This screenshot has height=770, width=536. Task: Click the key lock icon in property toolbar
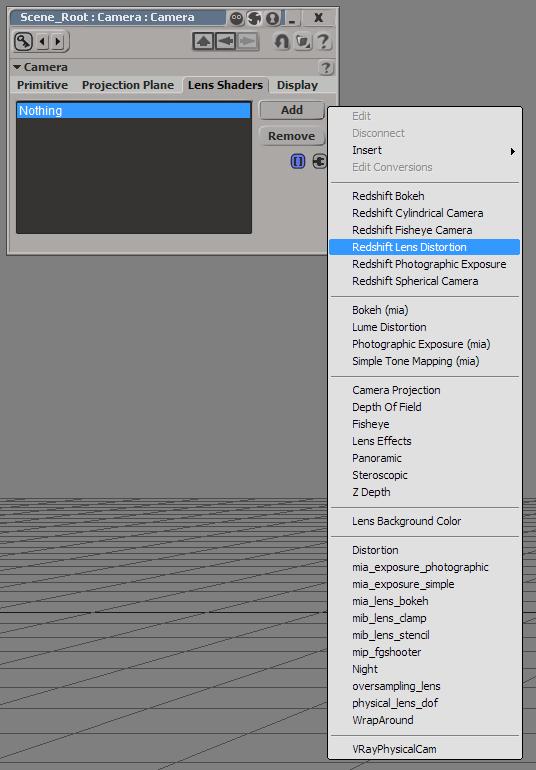[x=23, y=41]
